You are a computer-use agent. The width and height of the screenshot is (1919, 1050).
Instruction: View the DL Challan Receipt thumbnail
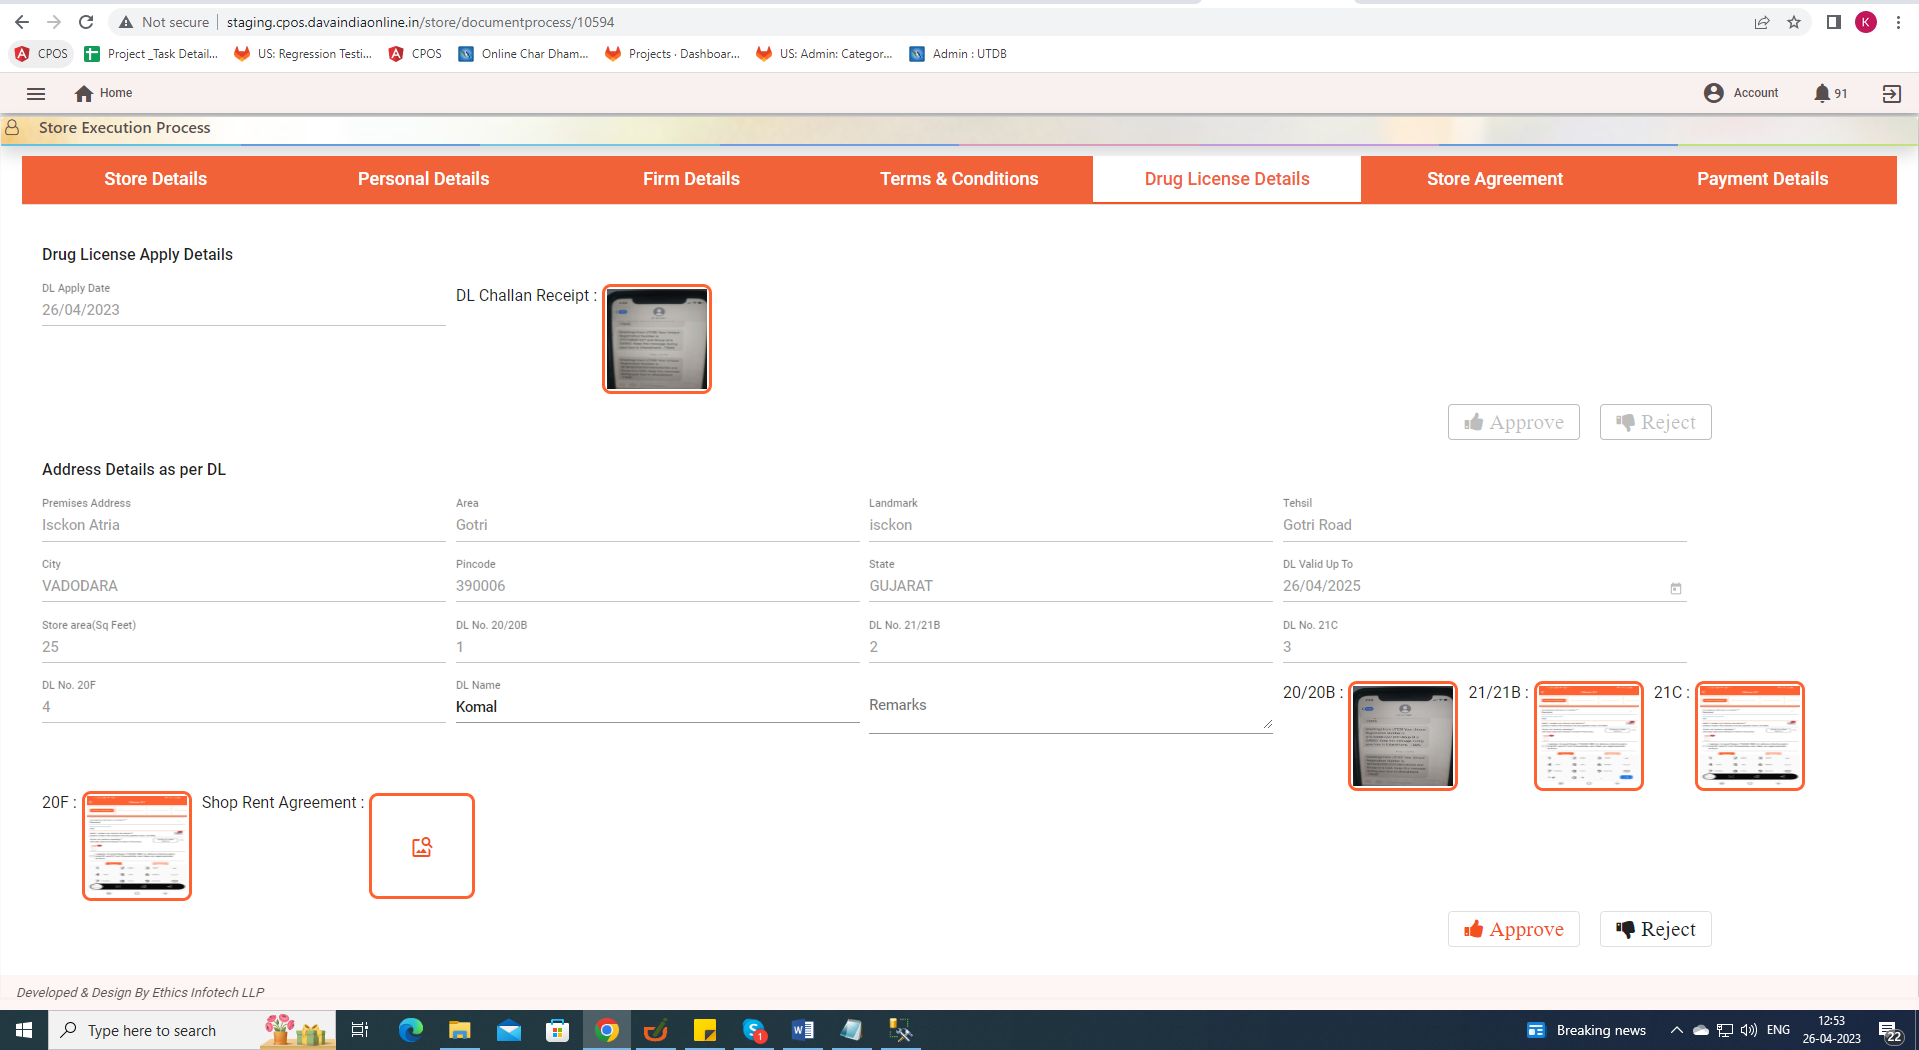pos(656,339)
